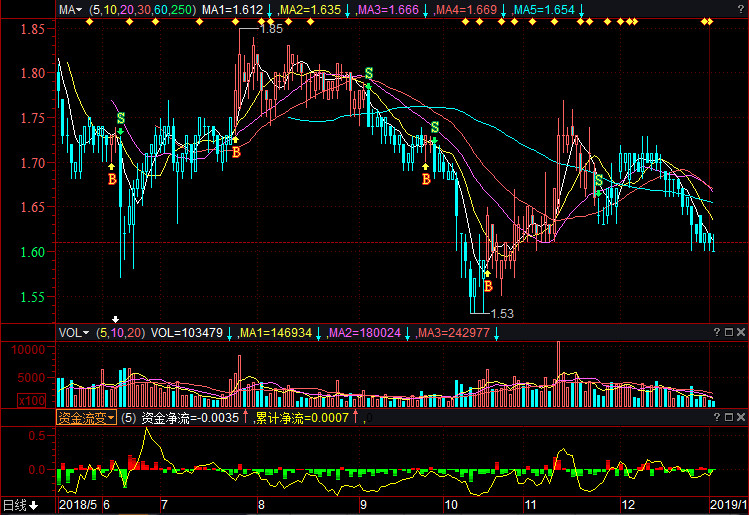Screen dimensions: 749x515
Task: Select the MA4=1.669 value
Action: coord(467,10)
